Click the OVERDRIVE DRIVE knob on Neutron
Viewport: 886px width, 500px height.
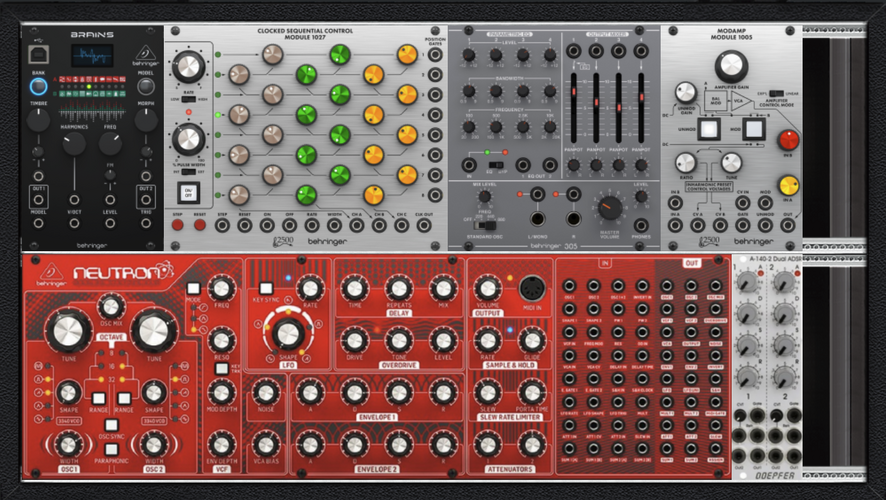pyautogui.click(x=355, y=340)
